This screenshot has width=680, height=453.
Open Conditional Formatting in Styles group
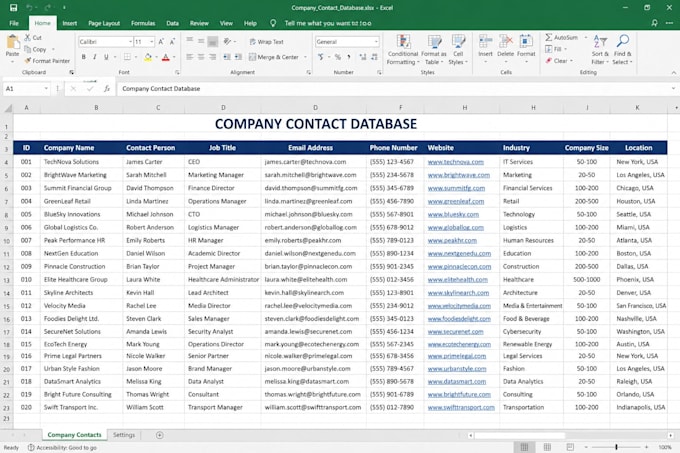pyautogui.click(x=403, y=50)
